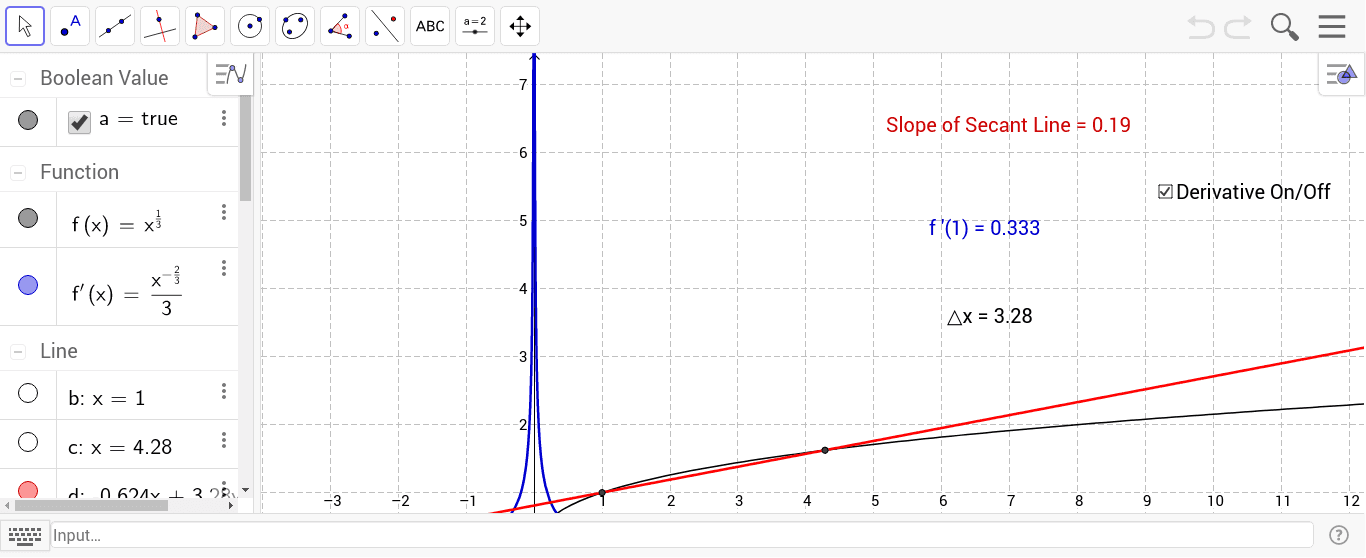Hide the red secant line d
Viewport: 1366px width, 558px height.
28,490
